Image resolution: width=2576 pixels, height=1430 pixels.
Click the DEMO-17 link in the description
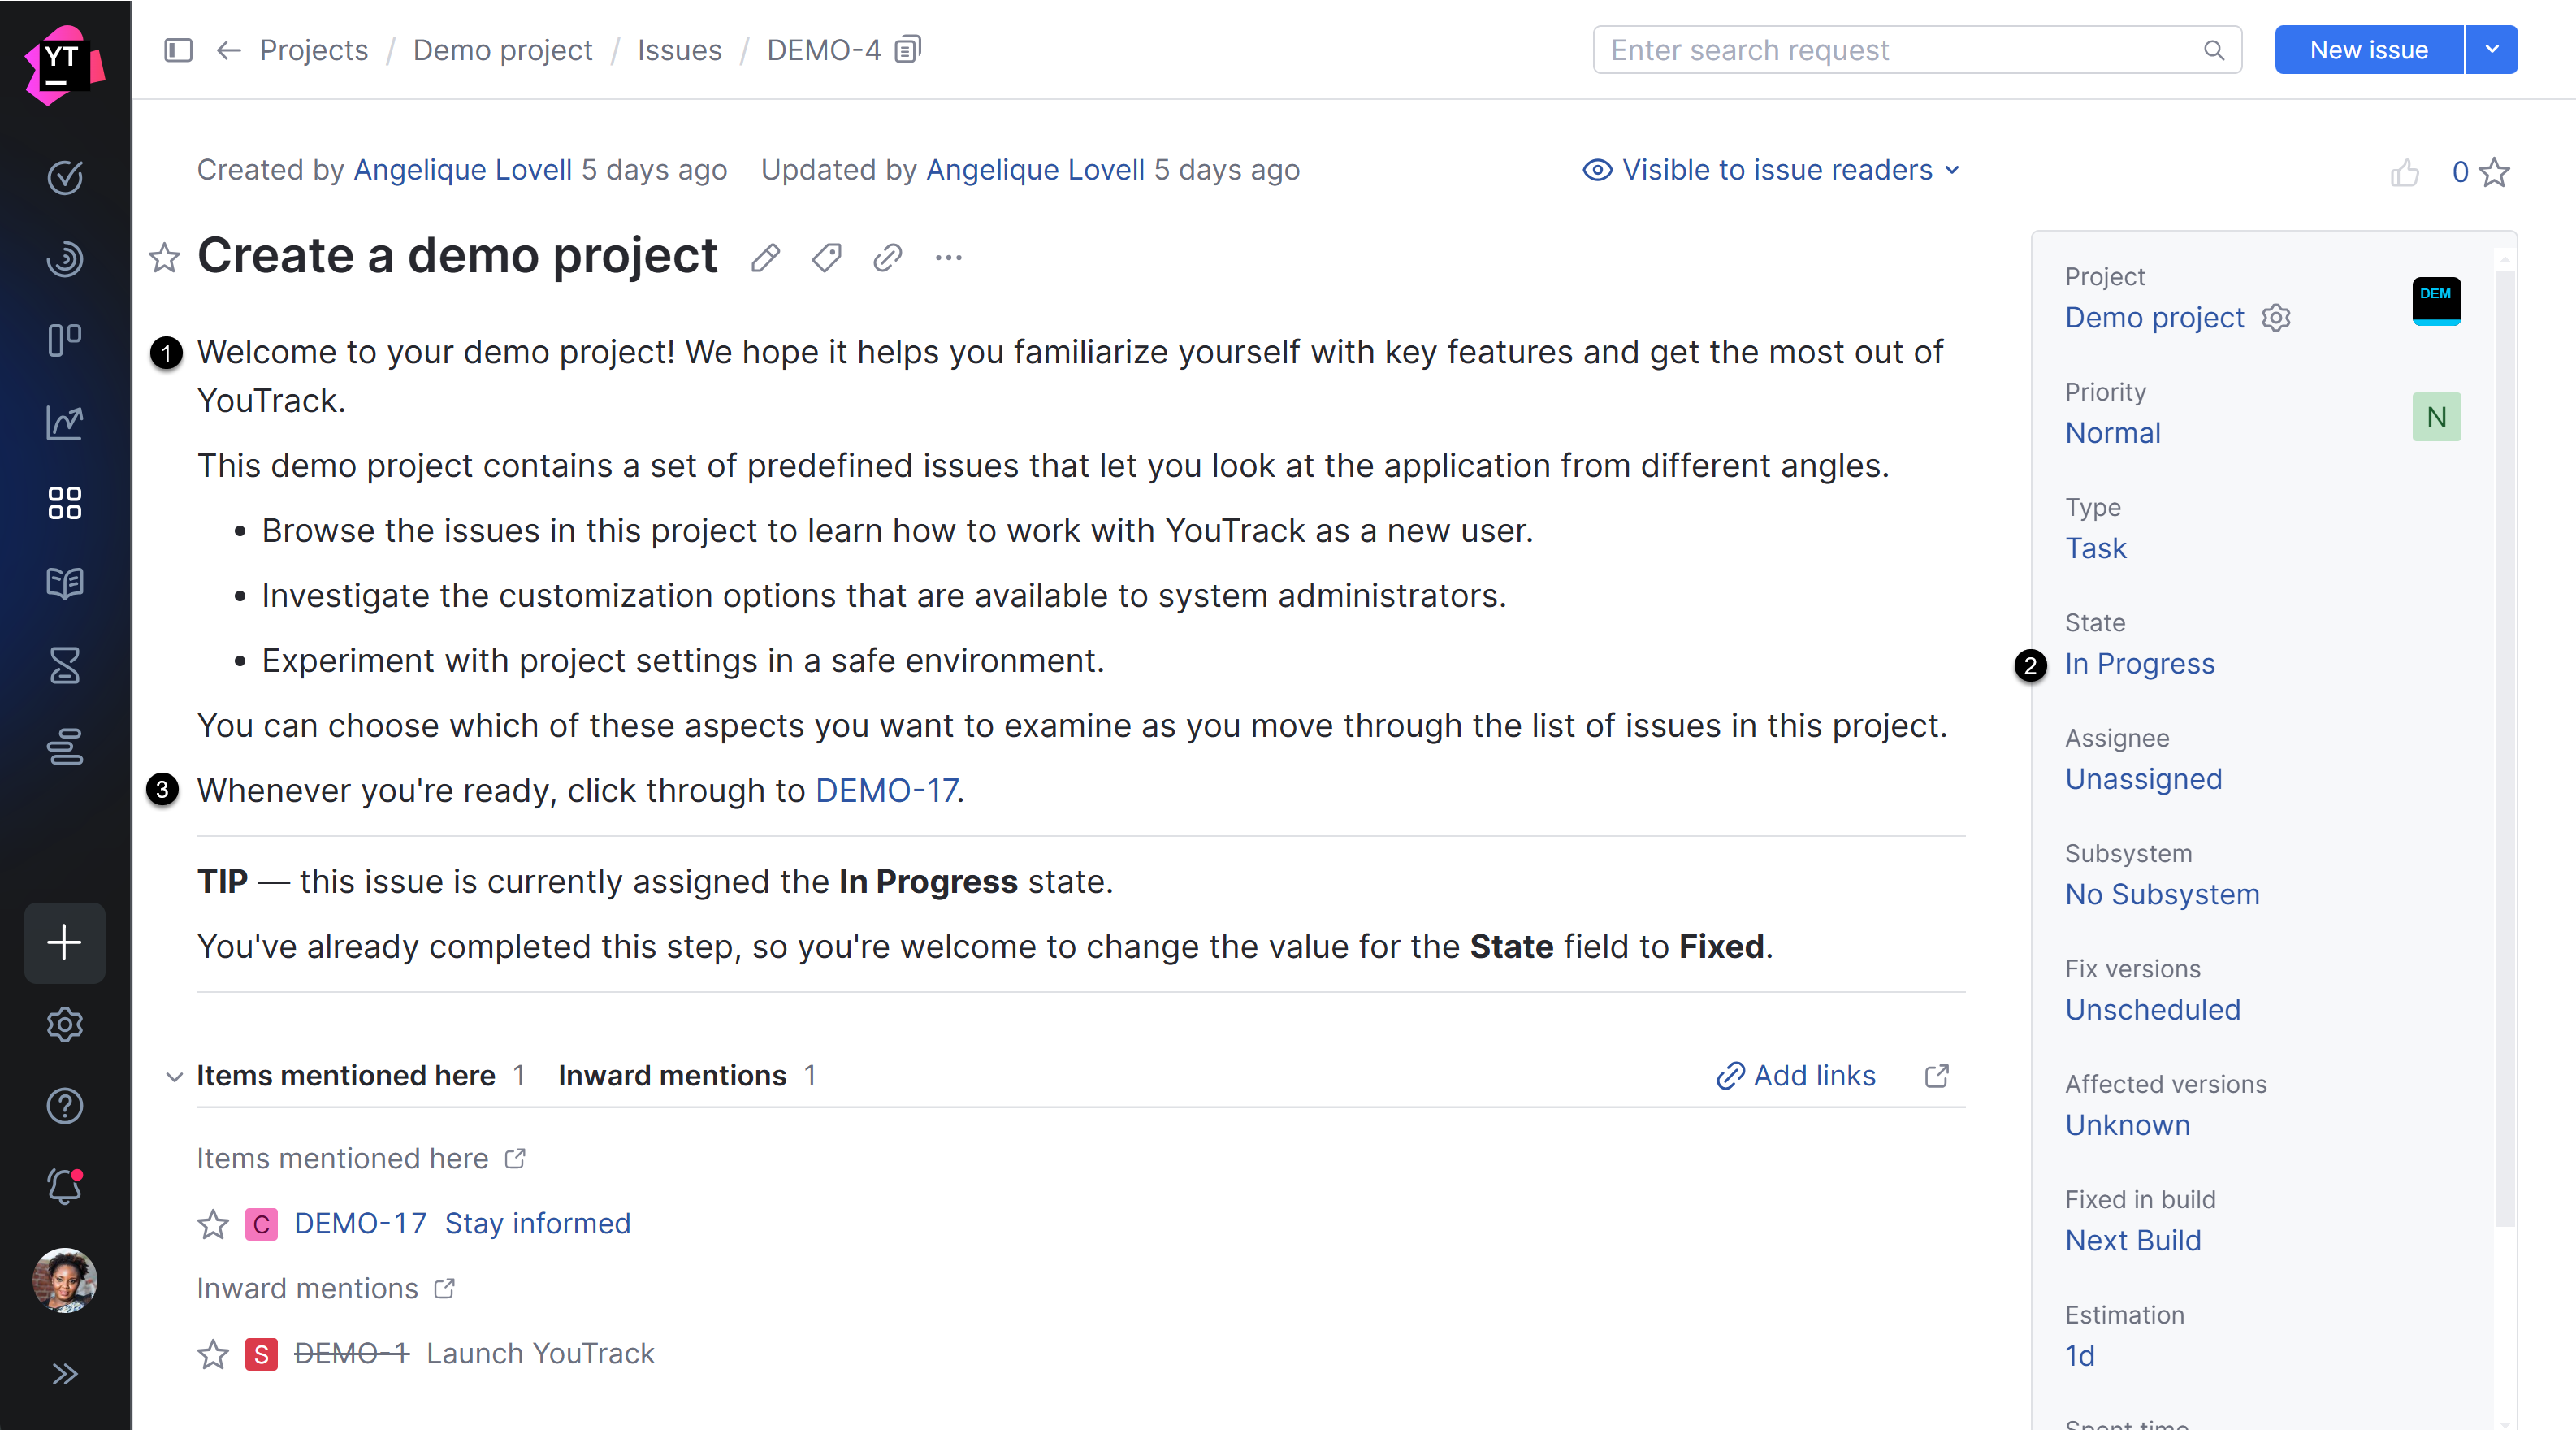(886, 790)
